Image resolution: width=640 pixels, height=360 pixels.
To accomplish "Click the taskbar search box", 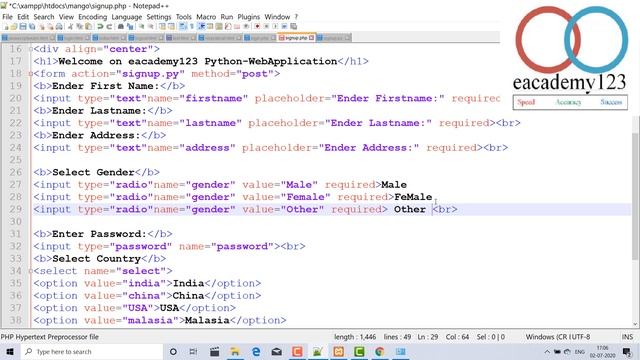I will click(x=92, y=351).
